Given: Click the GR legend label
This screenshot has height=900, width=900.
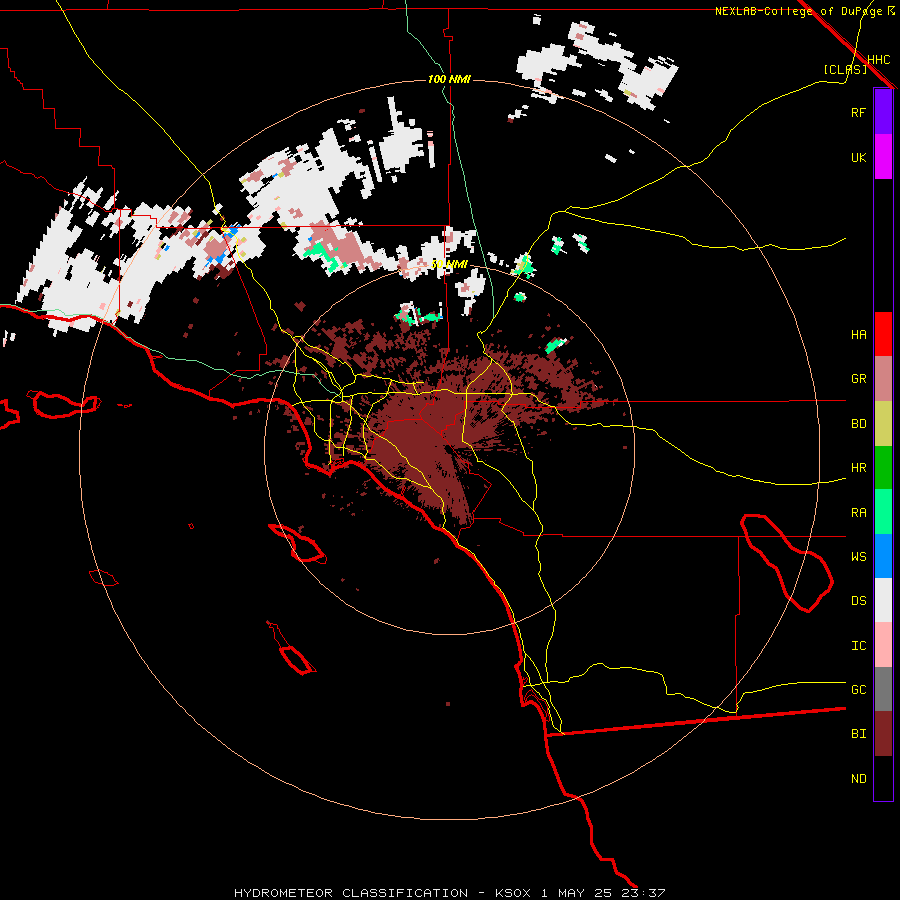Looking at the screenshot, I should [x=858, y=379].
